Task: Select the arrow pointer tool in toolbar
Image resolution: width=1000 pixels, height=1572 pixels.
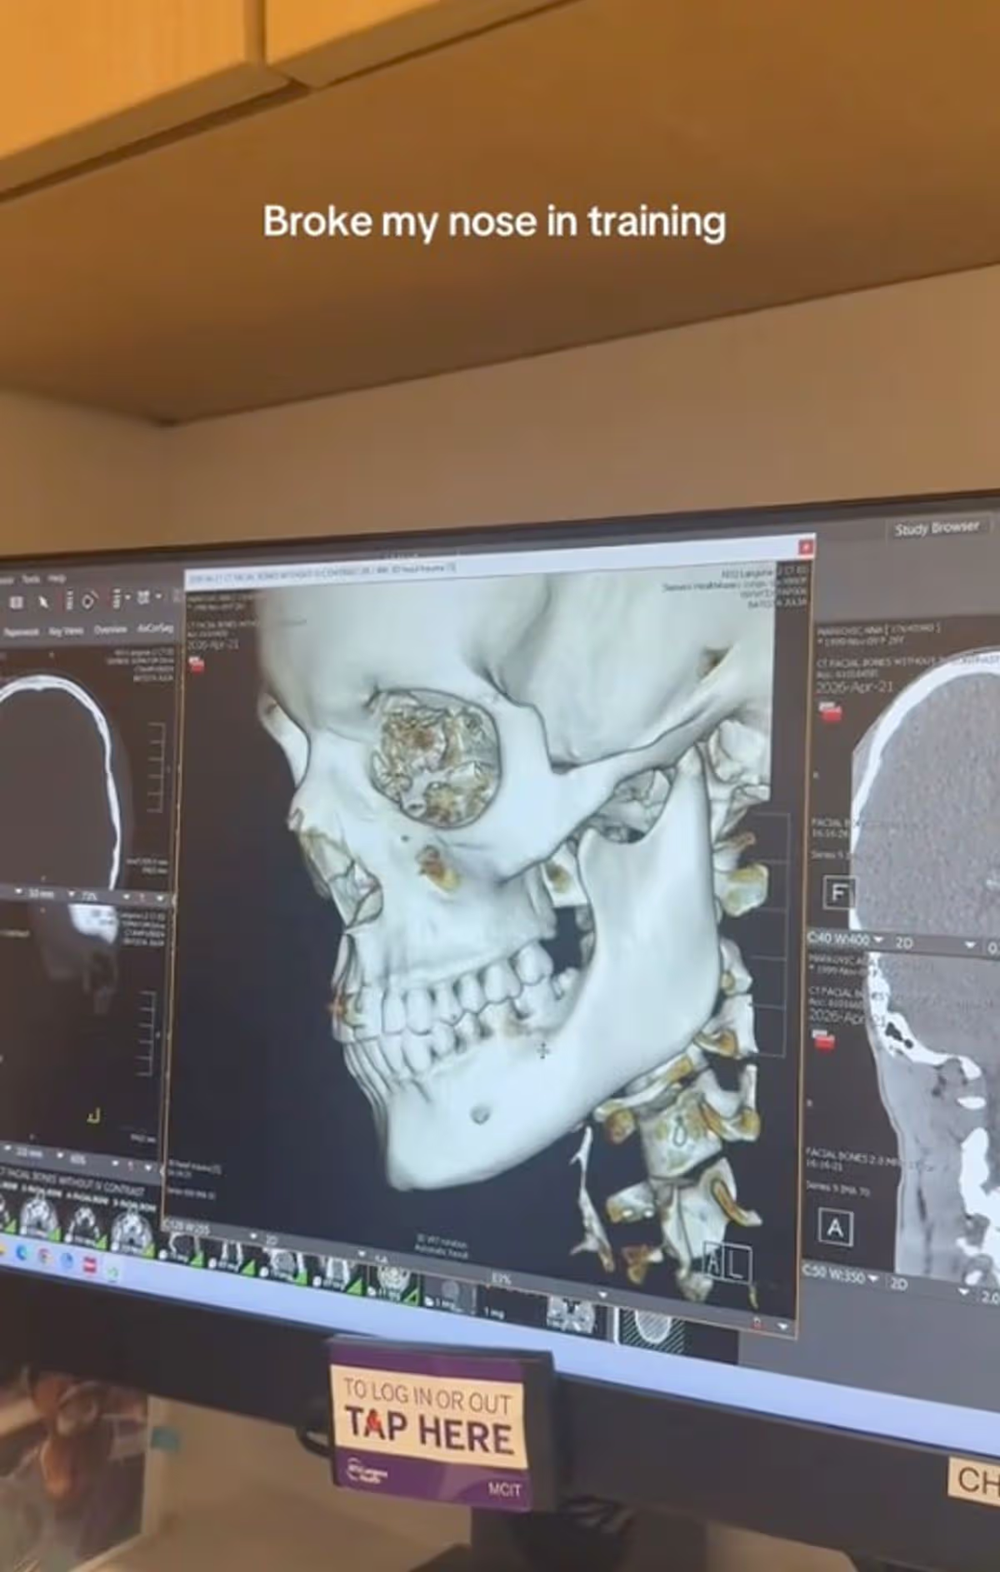Action: (44, 601)
